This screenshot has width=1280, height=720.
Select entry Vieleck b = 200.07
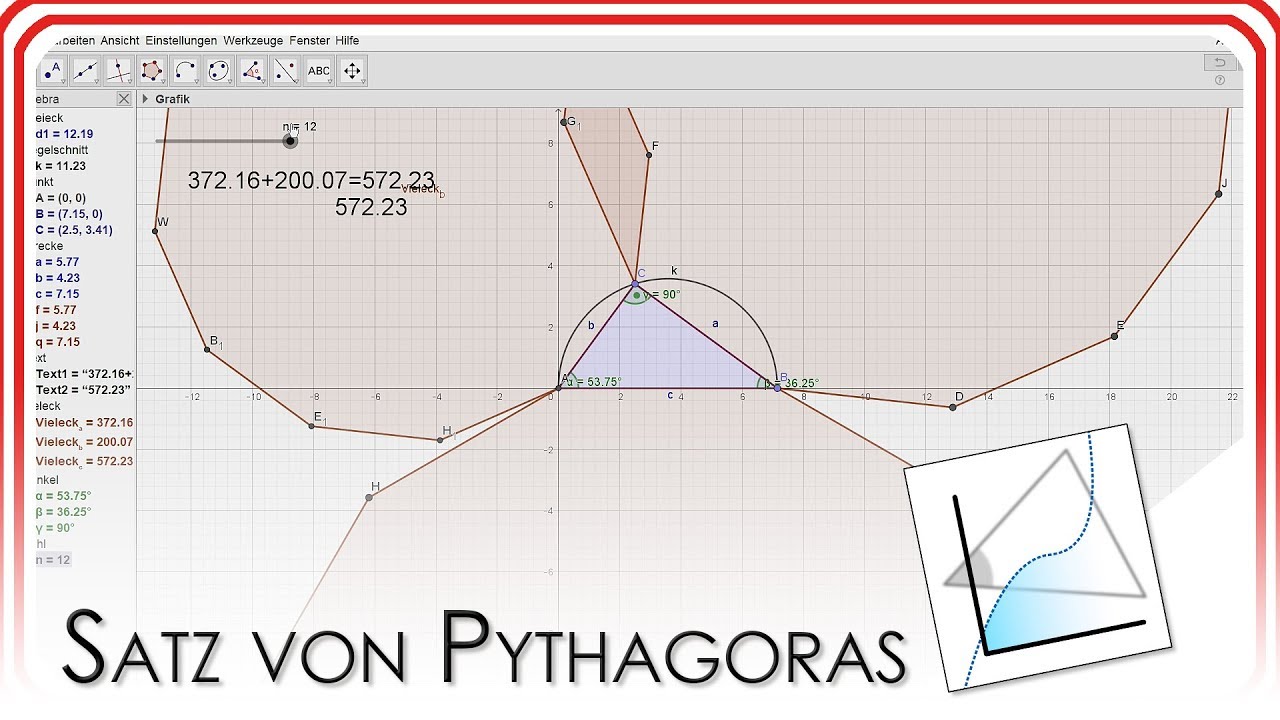pos(84,442)
